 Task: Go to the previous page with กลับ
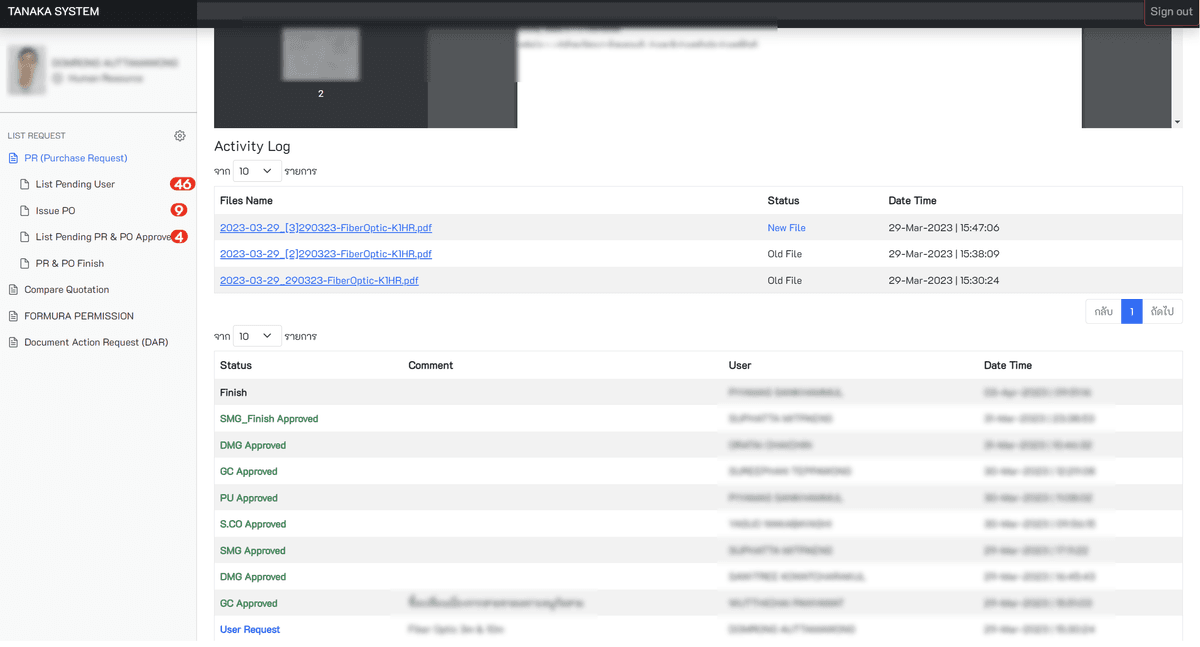pos(1104,312)
